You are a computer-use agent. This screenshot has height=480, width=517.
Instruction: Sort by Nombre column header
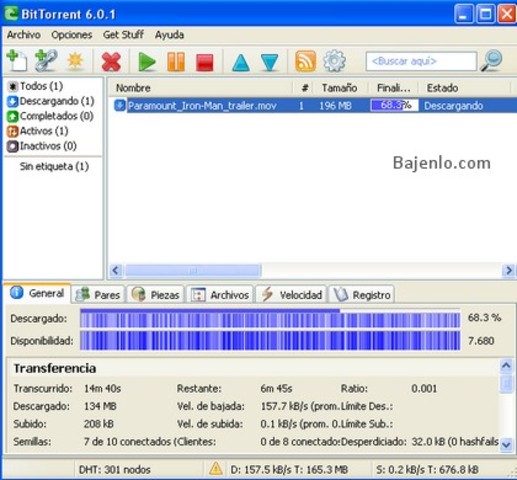[200, 88]
